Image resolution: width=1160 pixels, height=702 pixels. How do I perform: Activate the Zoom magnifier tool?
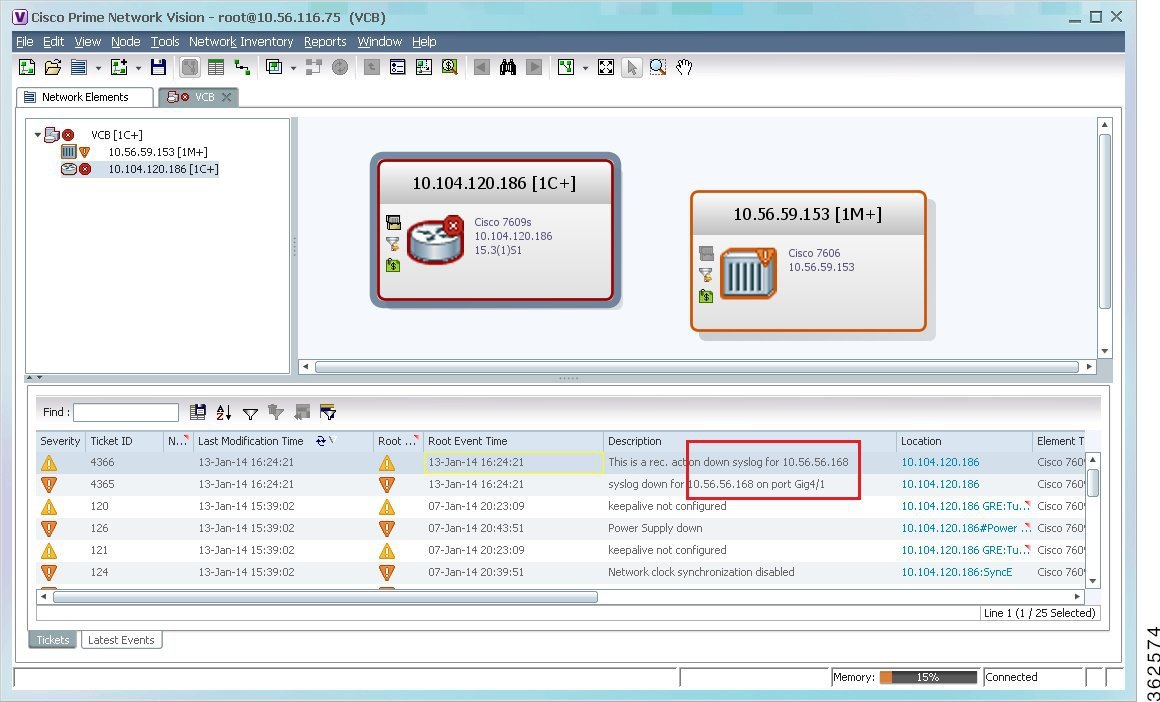[658, 67]
